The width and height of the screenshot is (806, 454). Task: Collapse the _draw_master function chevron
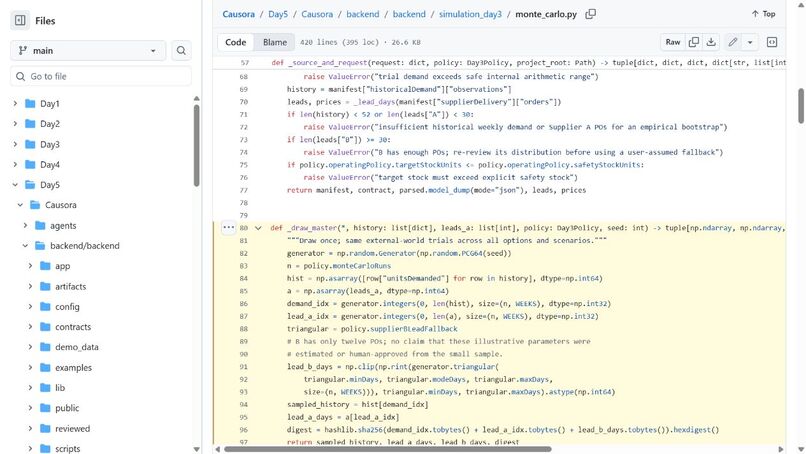[x=259, y=228]
